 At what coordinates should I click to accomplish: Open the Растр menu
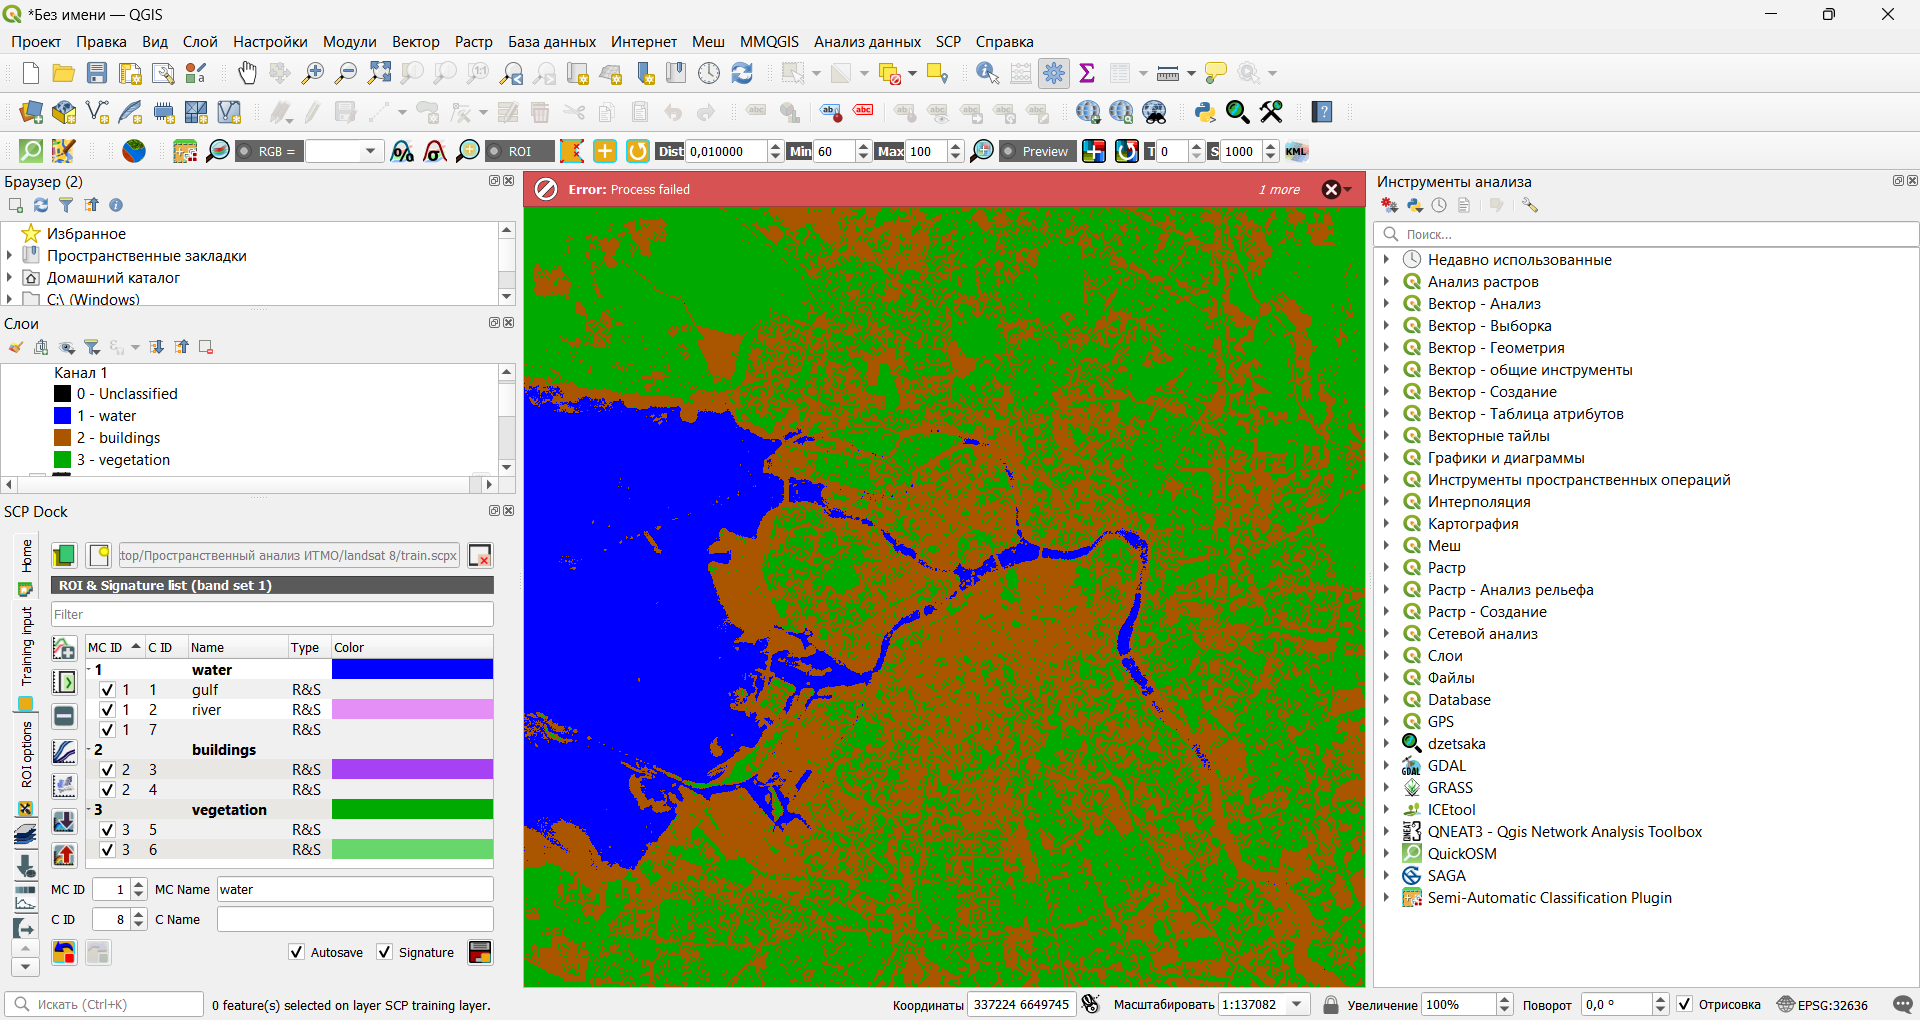pos(473,42)
